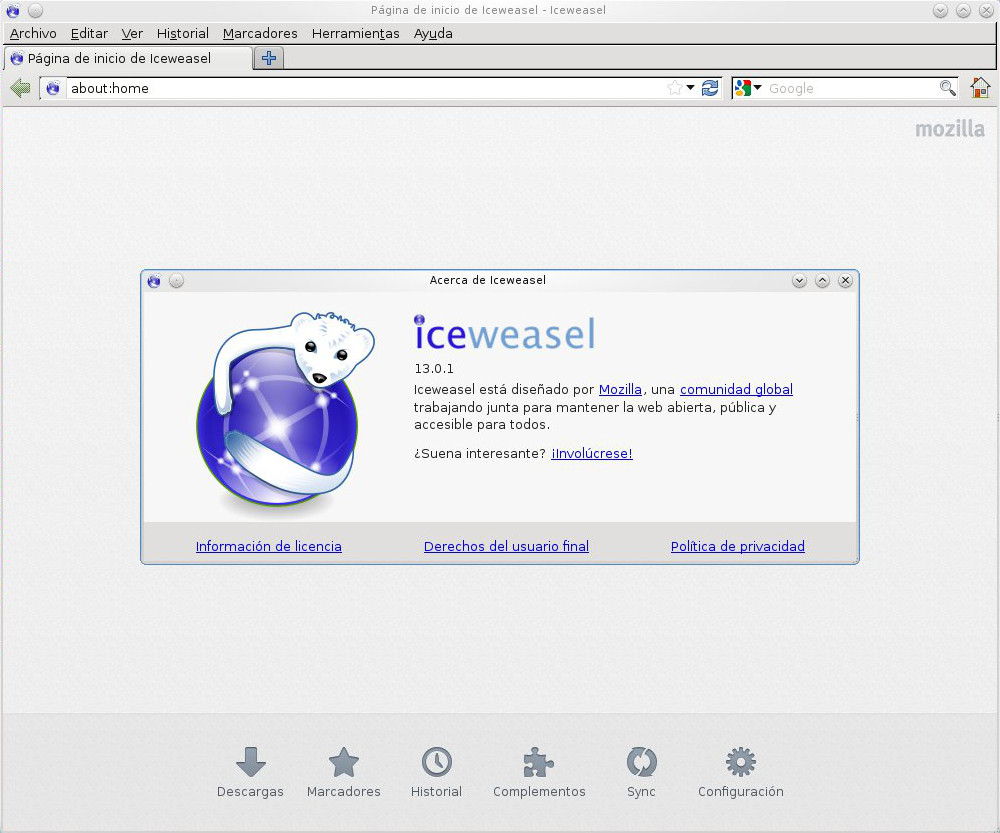
Task: Open Información de licencia
Action: click(x=268, y=546)
